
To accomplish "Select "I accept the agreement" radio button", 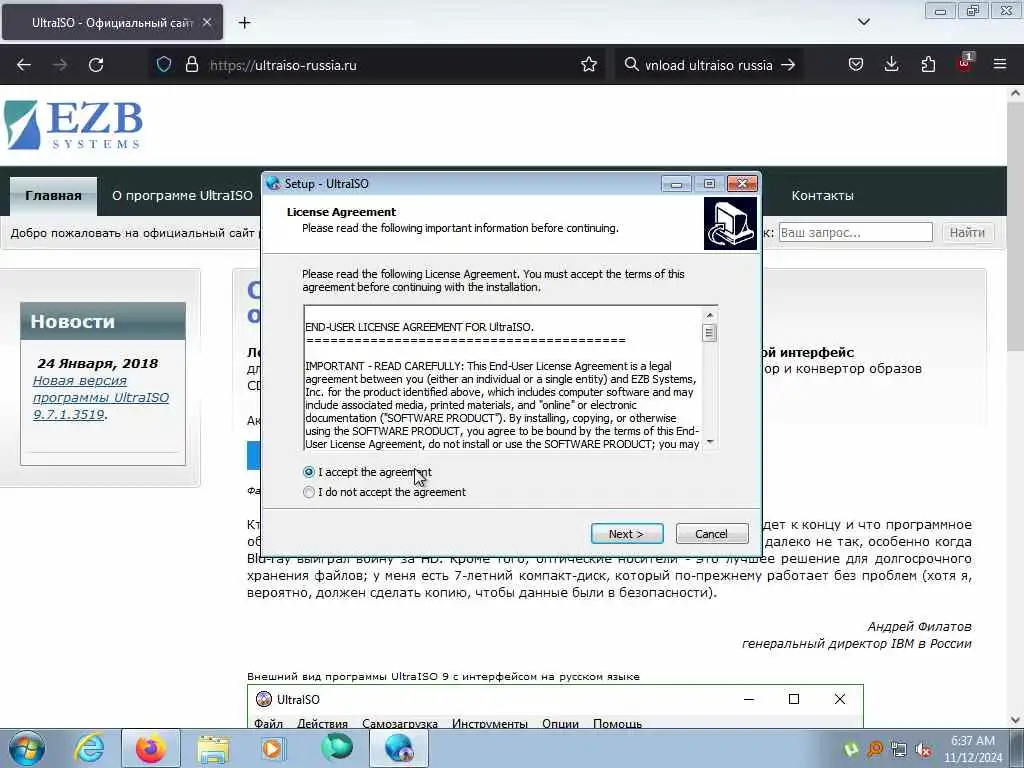I will (x=309, y=472).
